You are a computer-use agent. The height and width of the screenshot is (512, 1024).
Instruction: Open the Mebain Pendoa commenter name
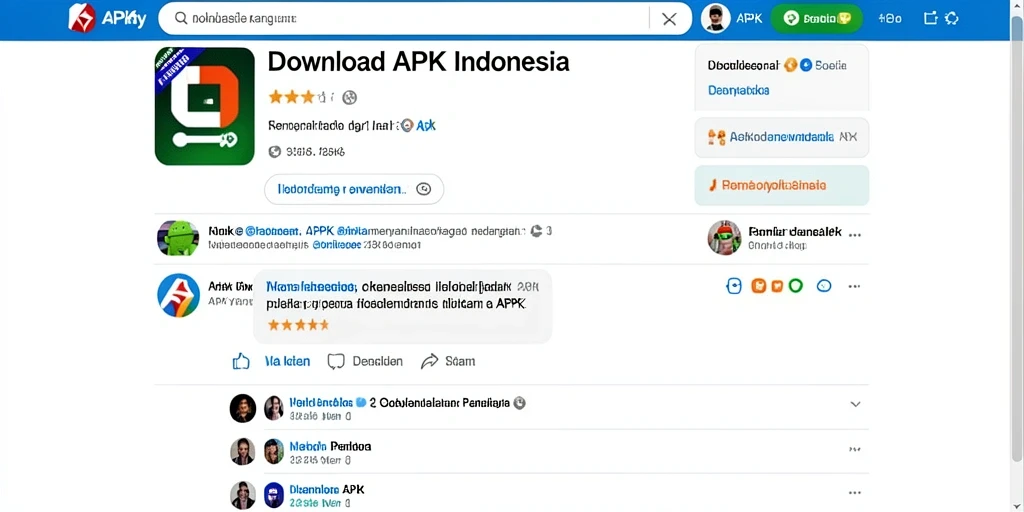[330, 447]
